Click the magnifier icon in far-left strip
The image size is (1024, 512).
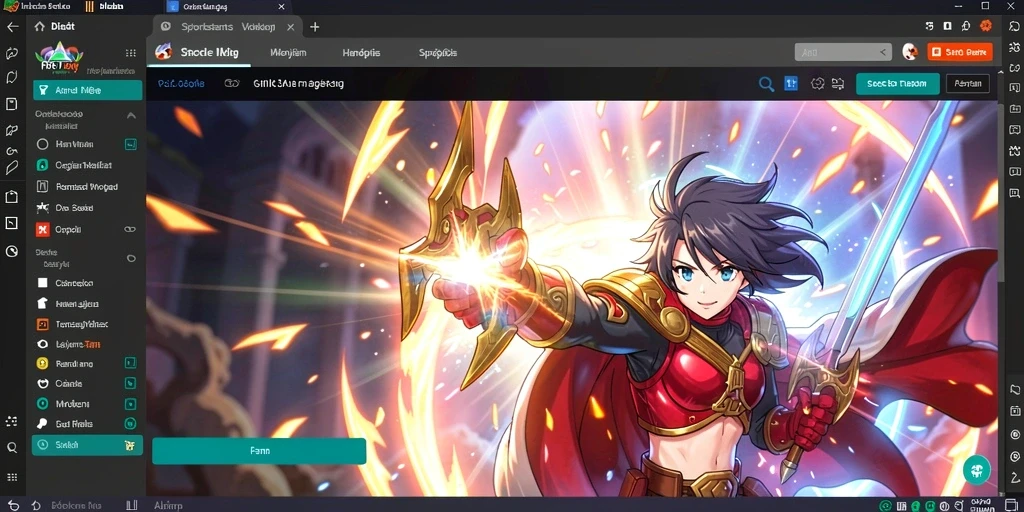click(x=12, y=447)
